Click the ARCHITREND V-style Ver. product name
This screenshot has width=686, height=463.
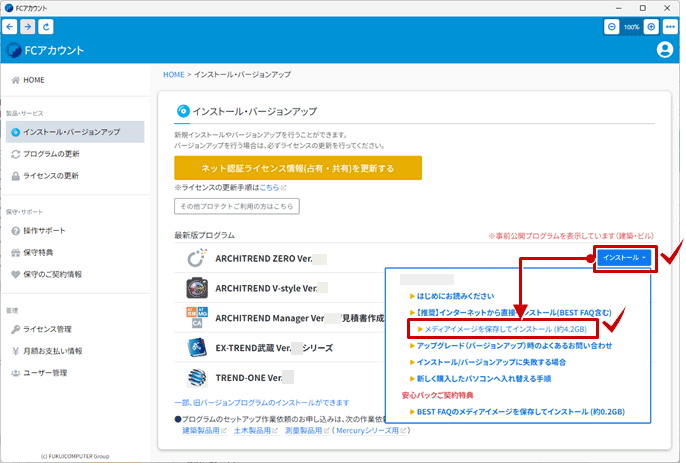point(266,288)
